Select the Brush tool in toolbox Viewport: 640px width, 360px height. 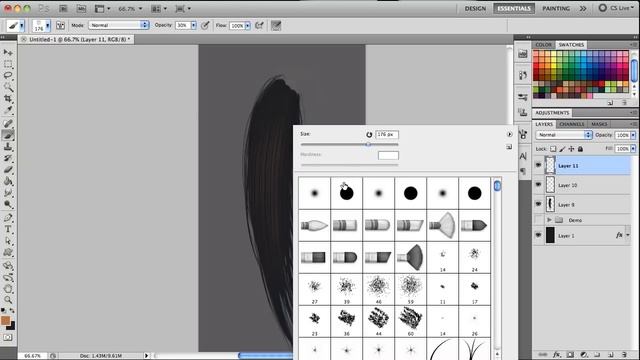[8, 135]
